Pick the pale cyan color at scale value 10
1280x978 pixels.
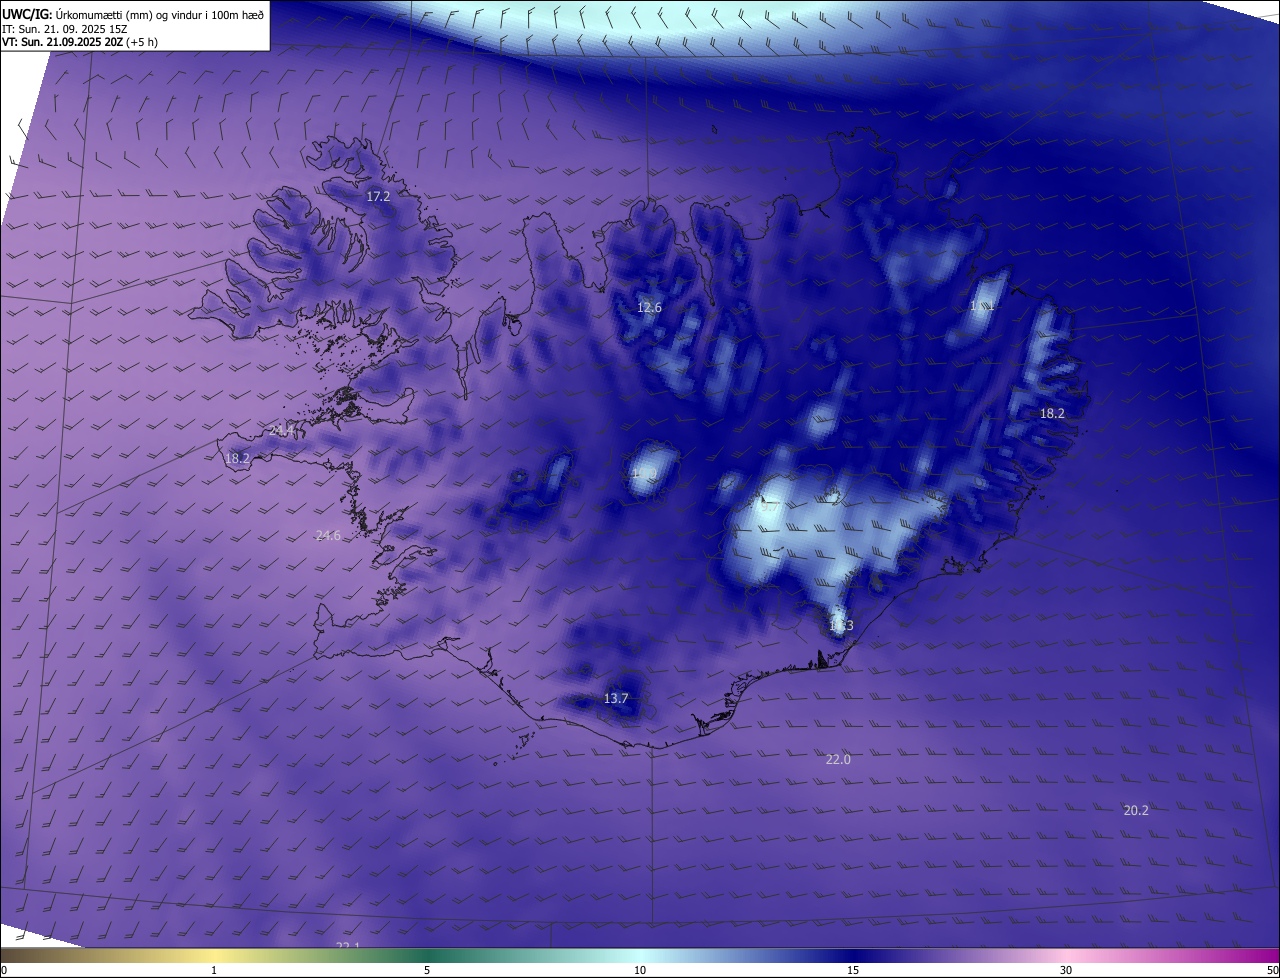640,955
